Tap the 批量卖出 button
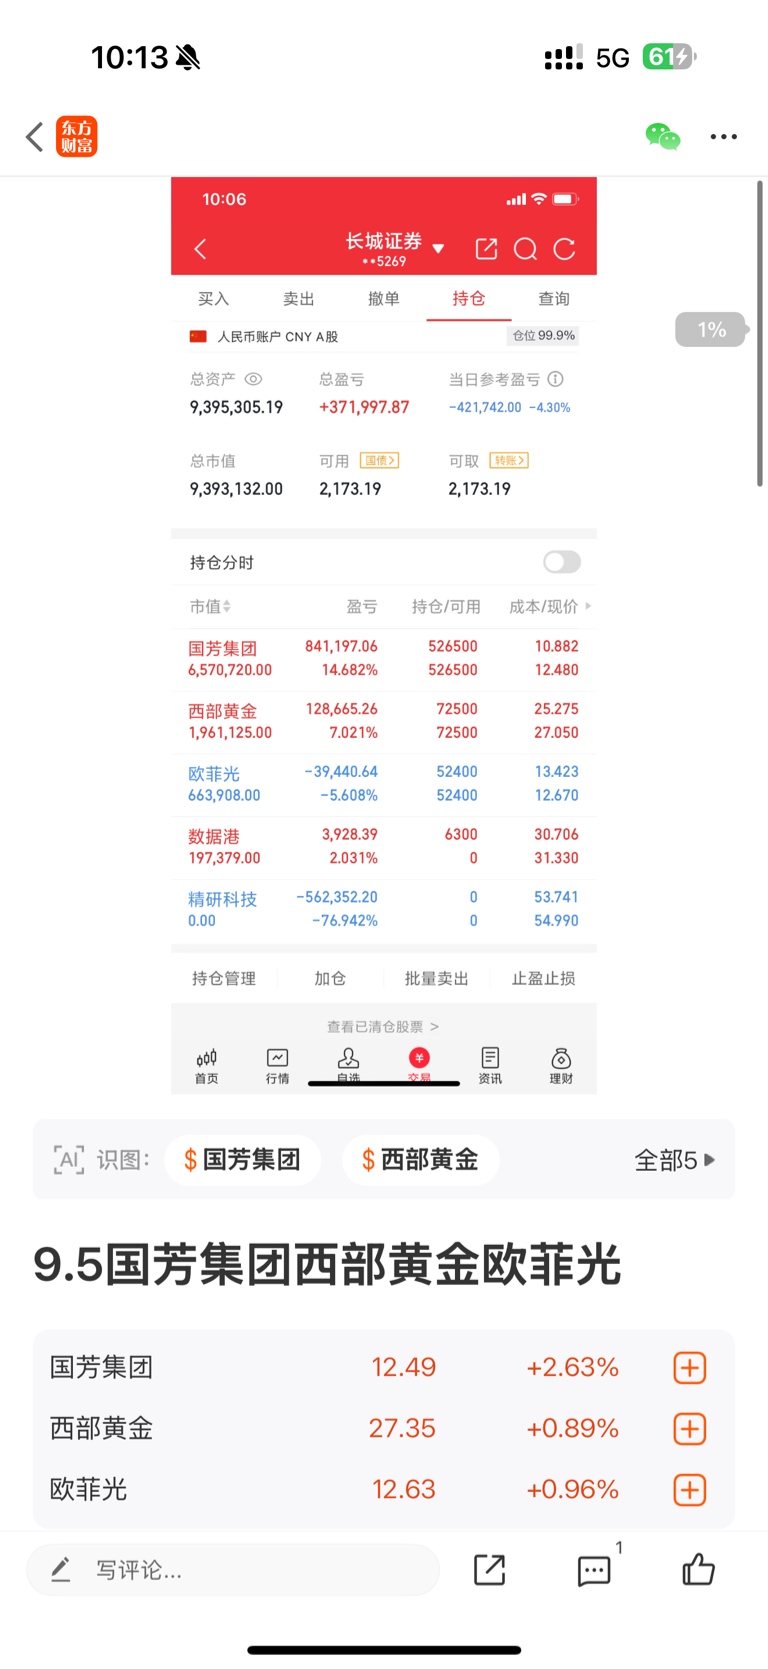The width and height of the screenshot is (768, 1669). click(x=436, y=979)
